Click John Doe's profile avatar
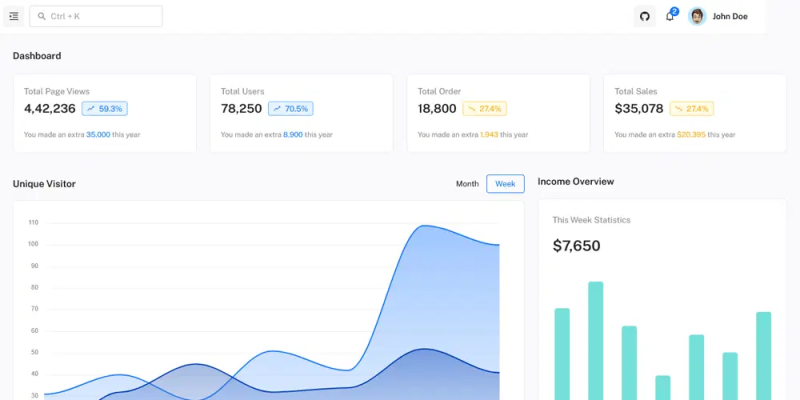 tap(696, 16)
